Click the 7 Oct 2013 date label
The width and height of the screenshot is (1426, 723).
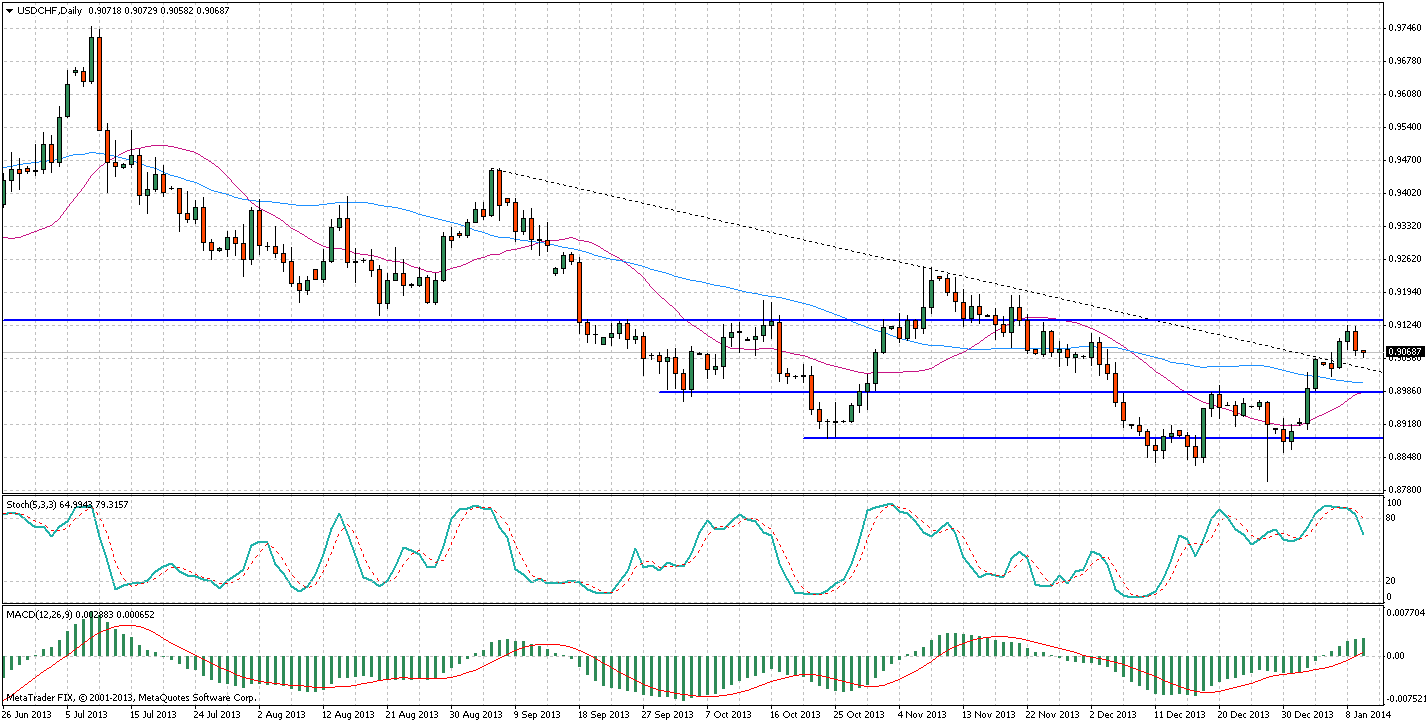731,715
